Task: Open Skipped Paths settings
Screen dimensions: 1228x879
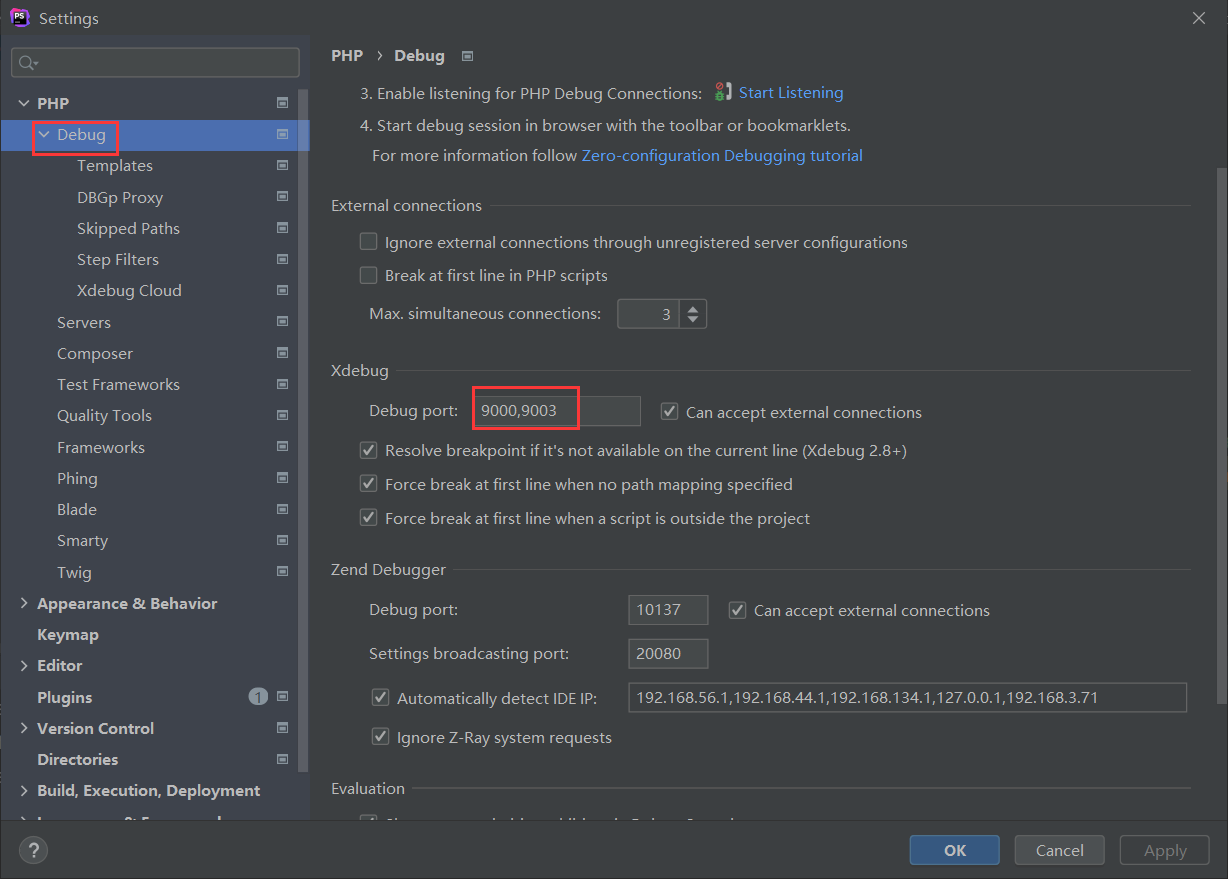Action: [128, 228]
